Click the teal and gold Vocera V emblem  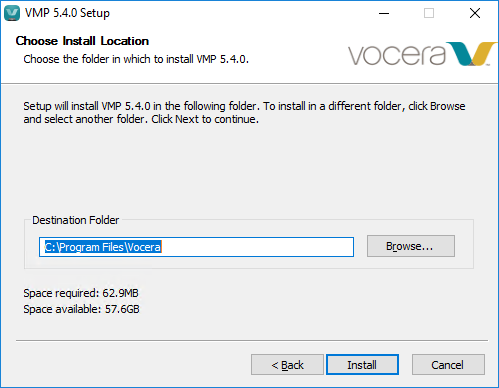tap(471, 54)
